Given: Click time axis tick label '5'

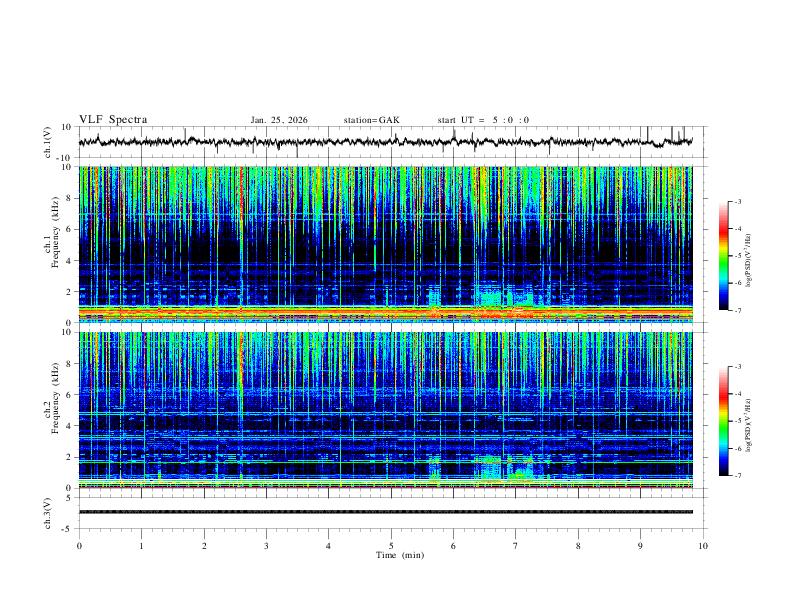Looking at the screenshot, I should coord(391,546).
